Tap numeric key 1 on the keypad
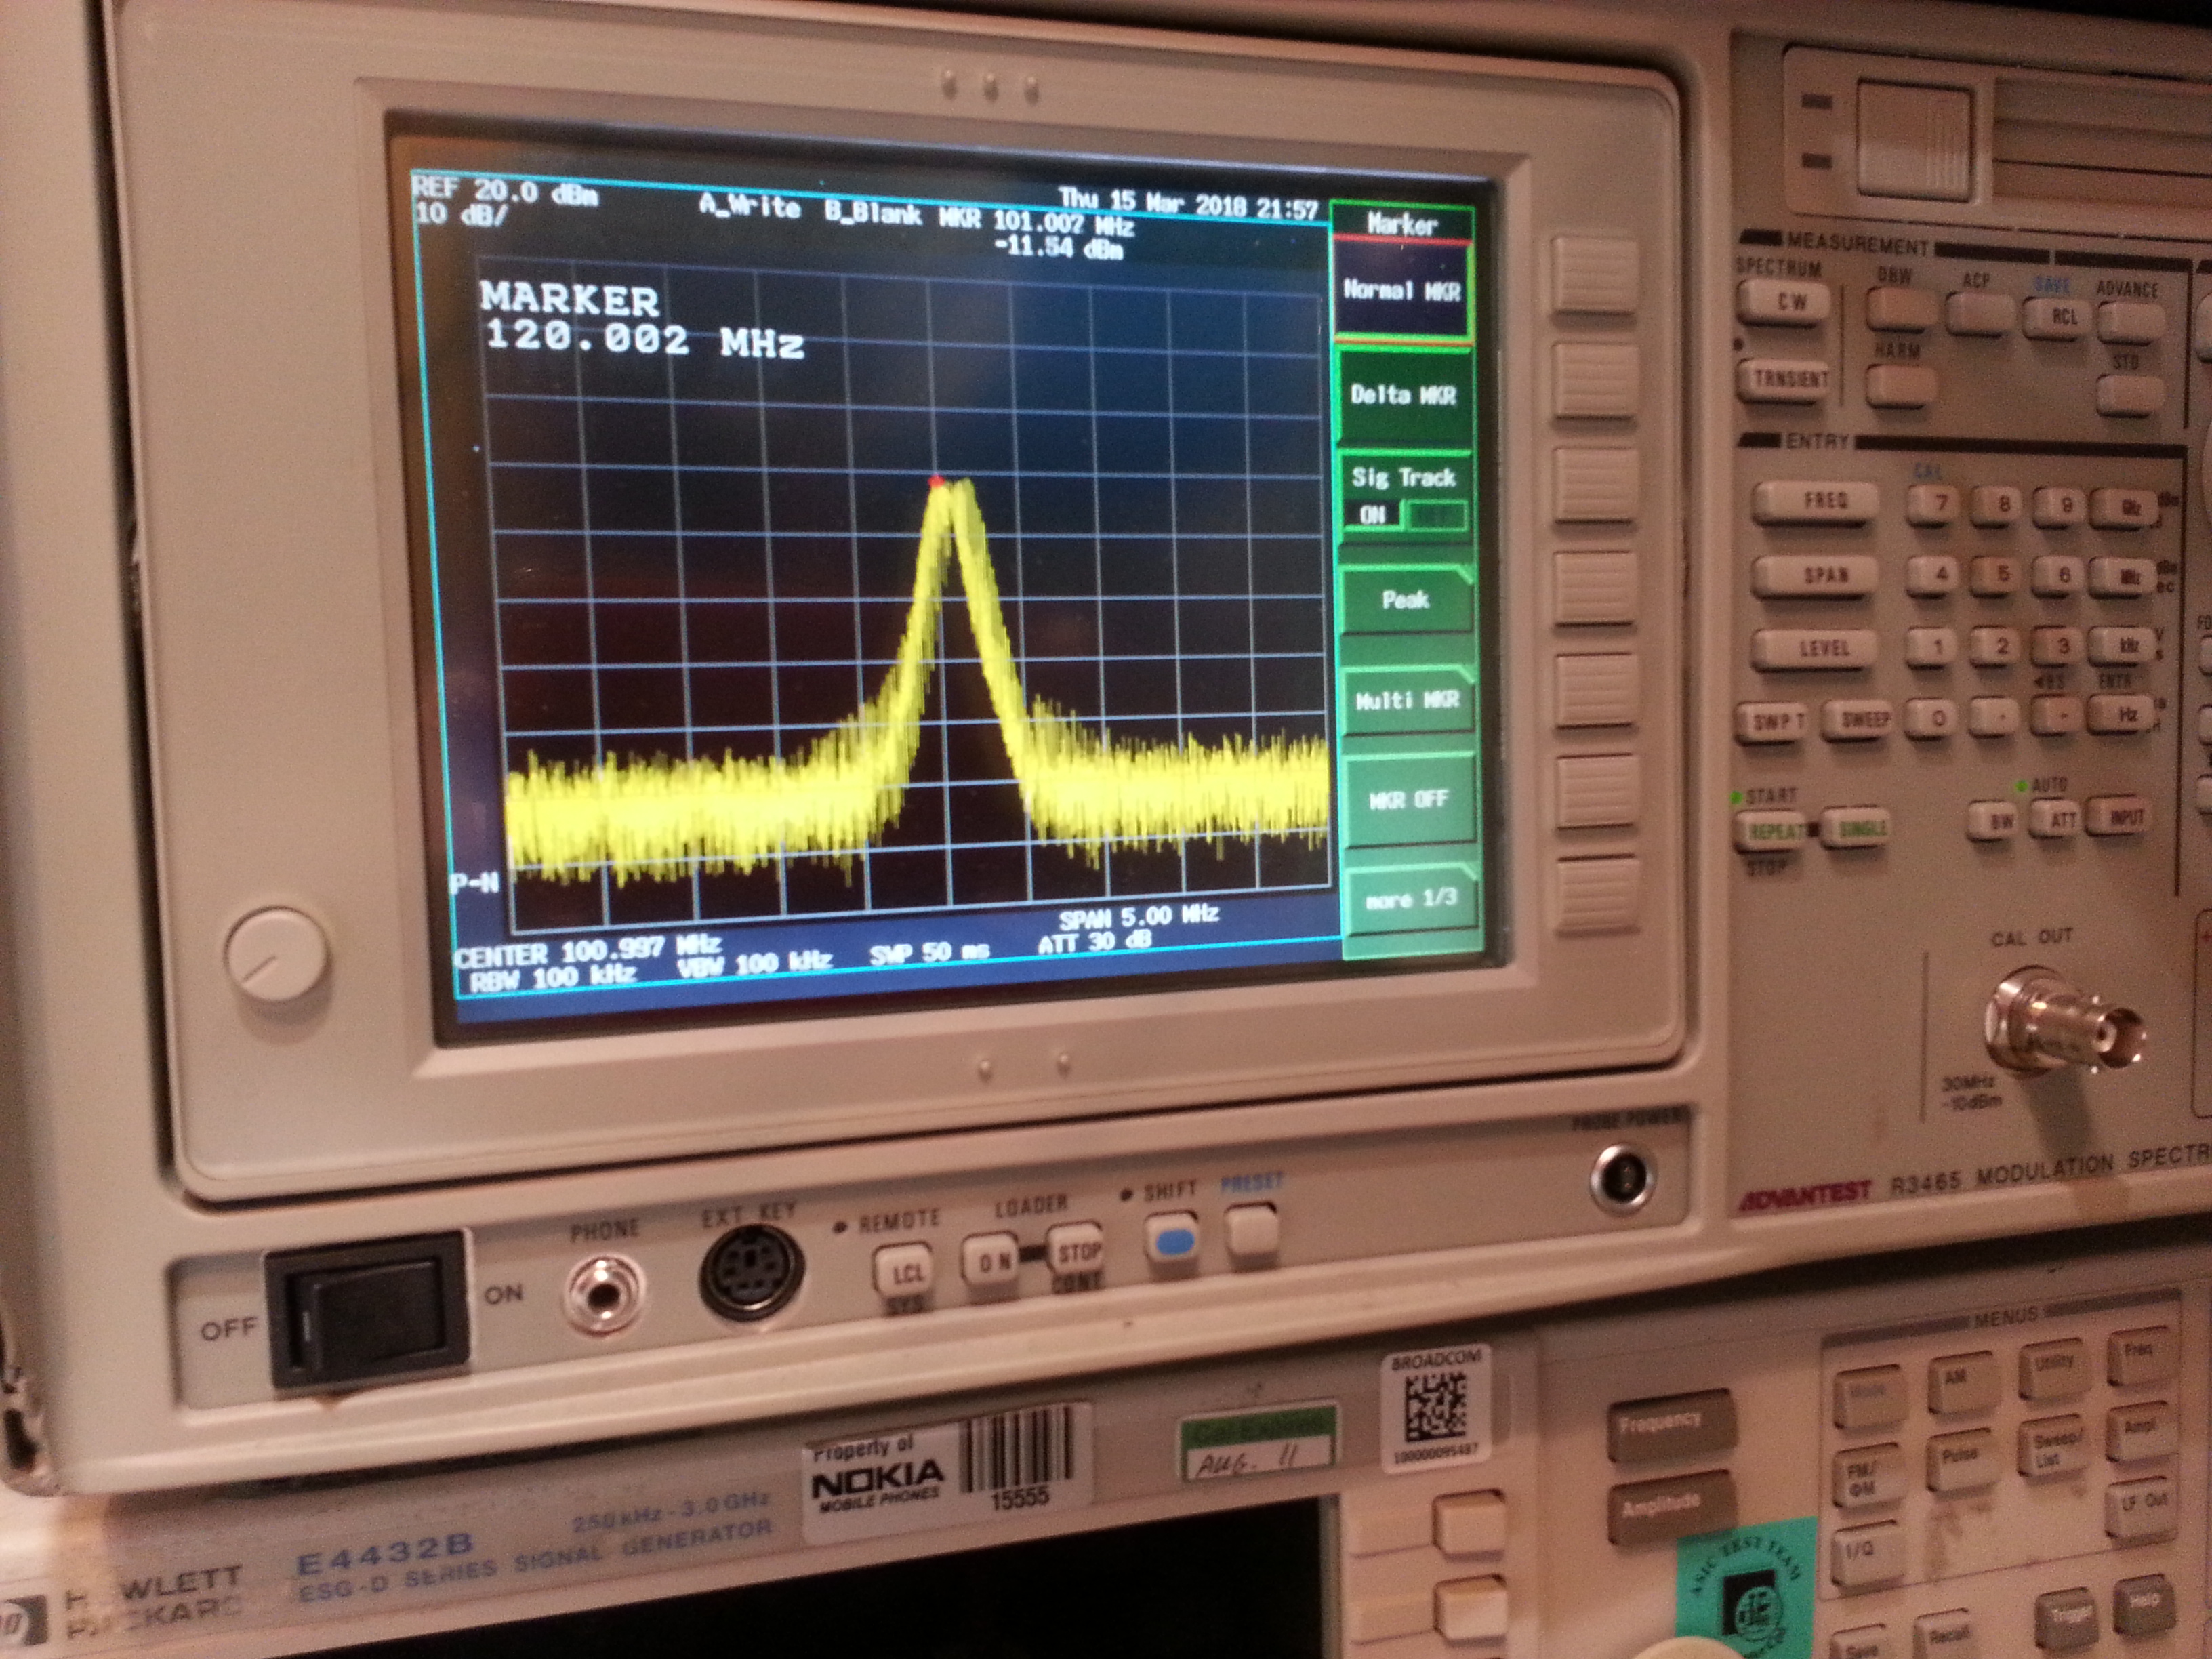Image resolution: width=2212 pixels, height=1659 pixels. [x=1934, y=648]
